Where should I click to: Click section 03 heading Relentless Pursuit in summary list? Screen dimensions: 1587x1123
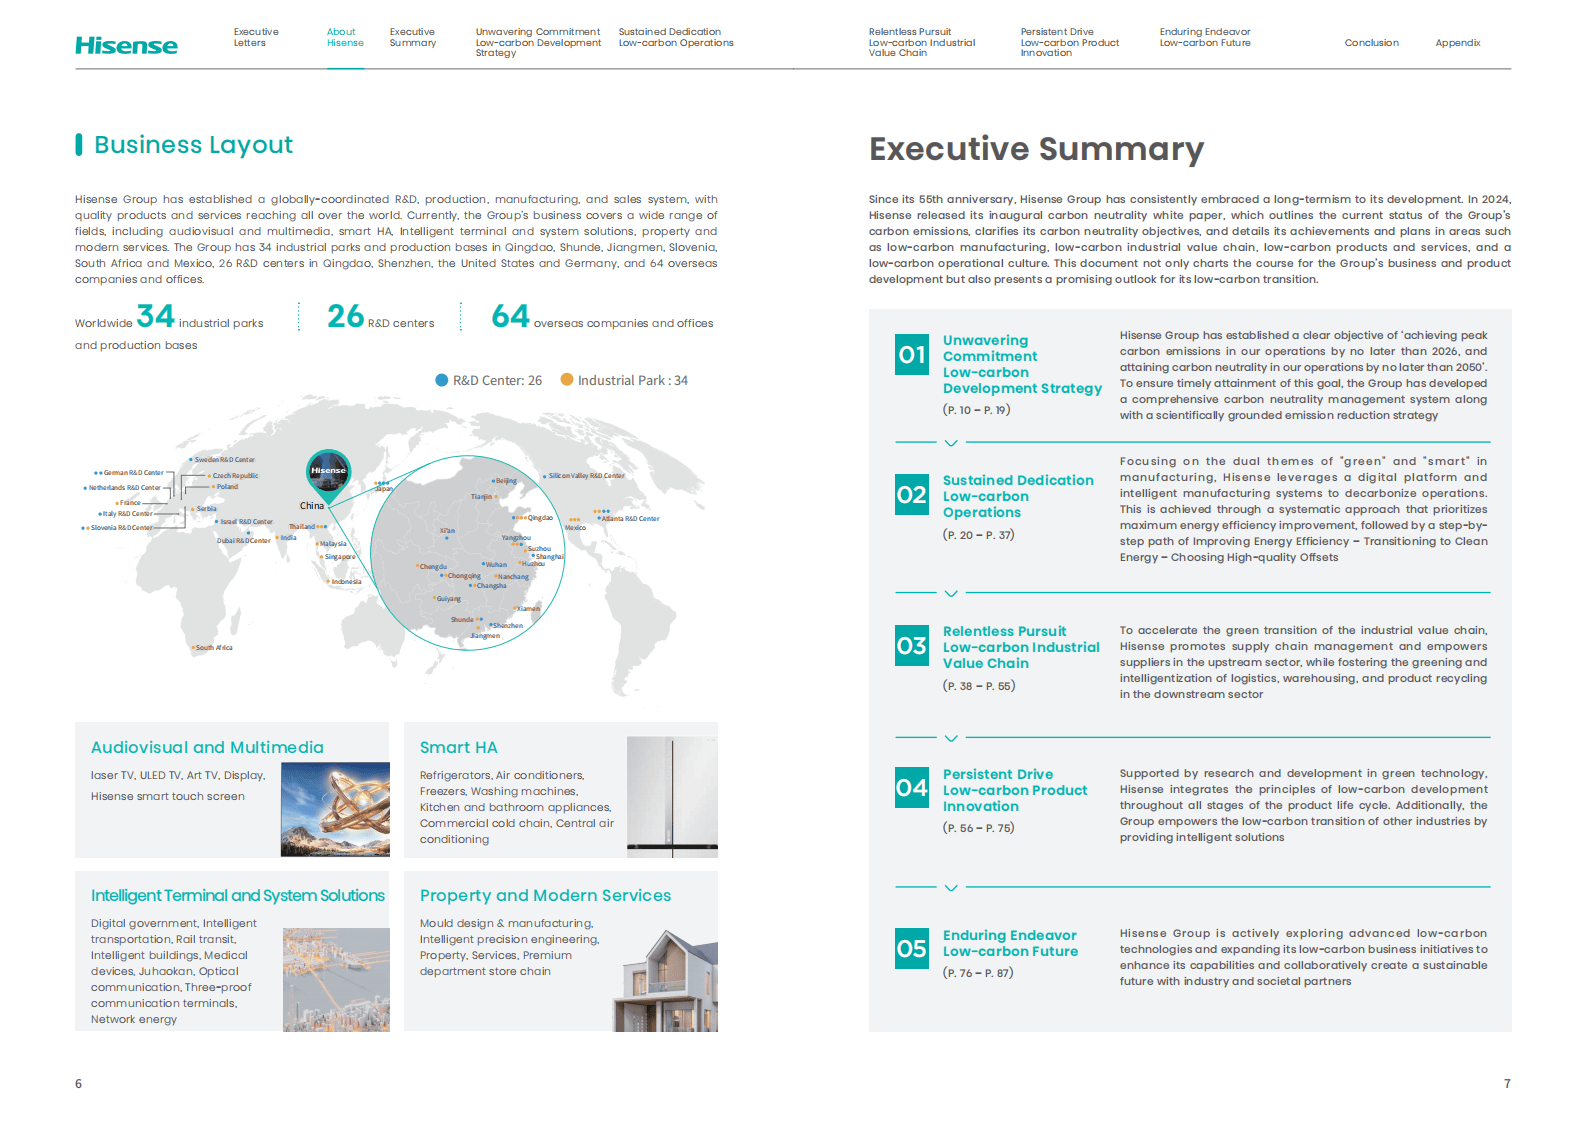1021,647
